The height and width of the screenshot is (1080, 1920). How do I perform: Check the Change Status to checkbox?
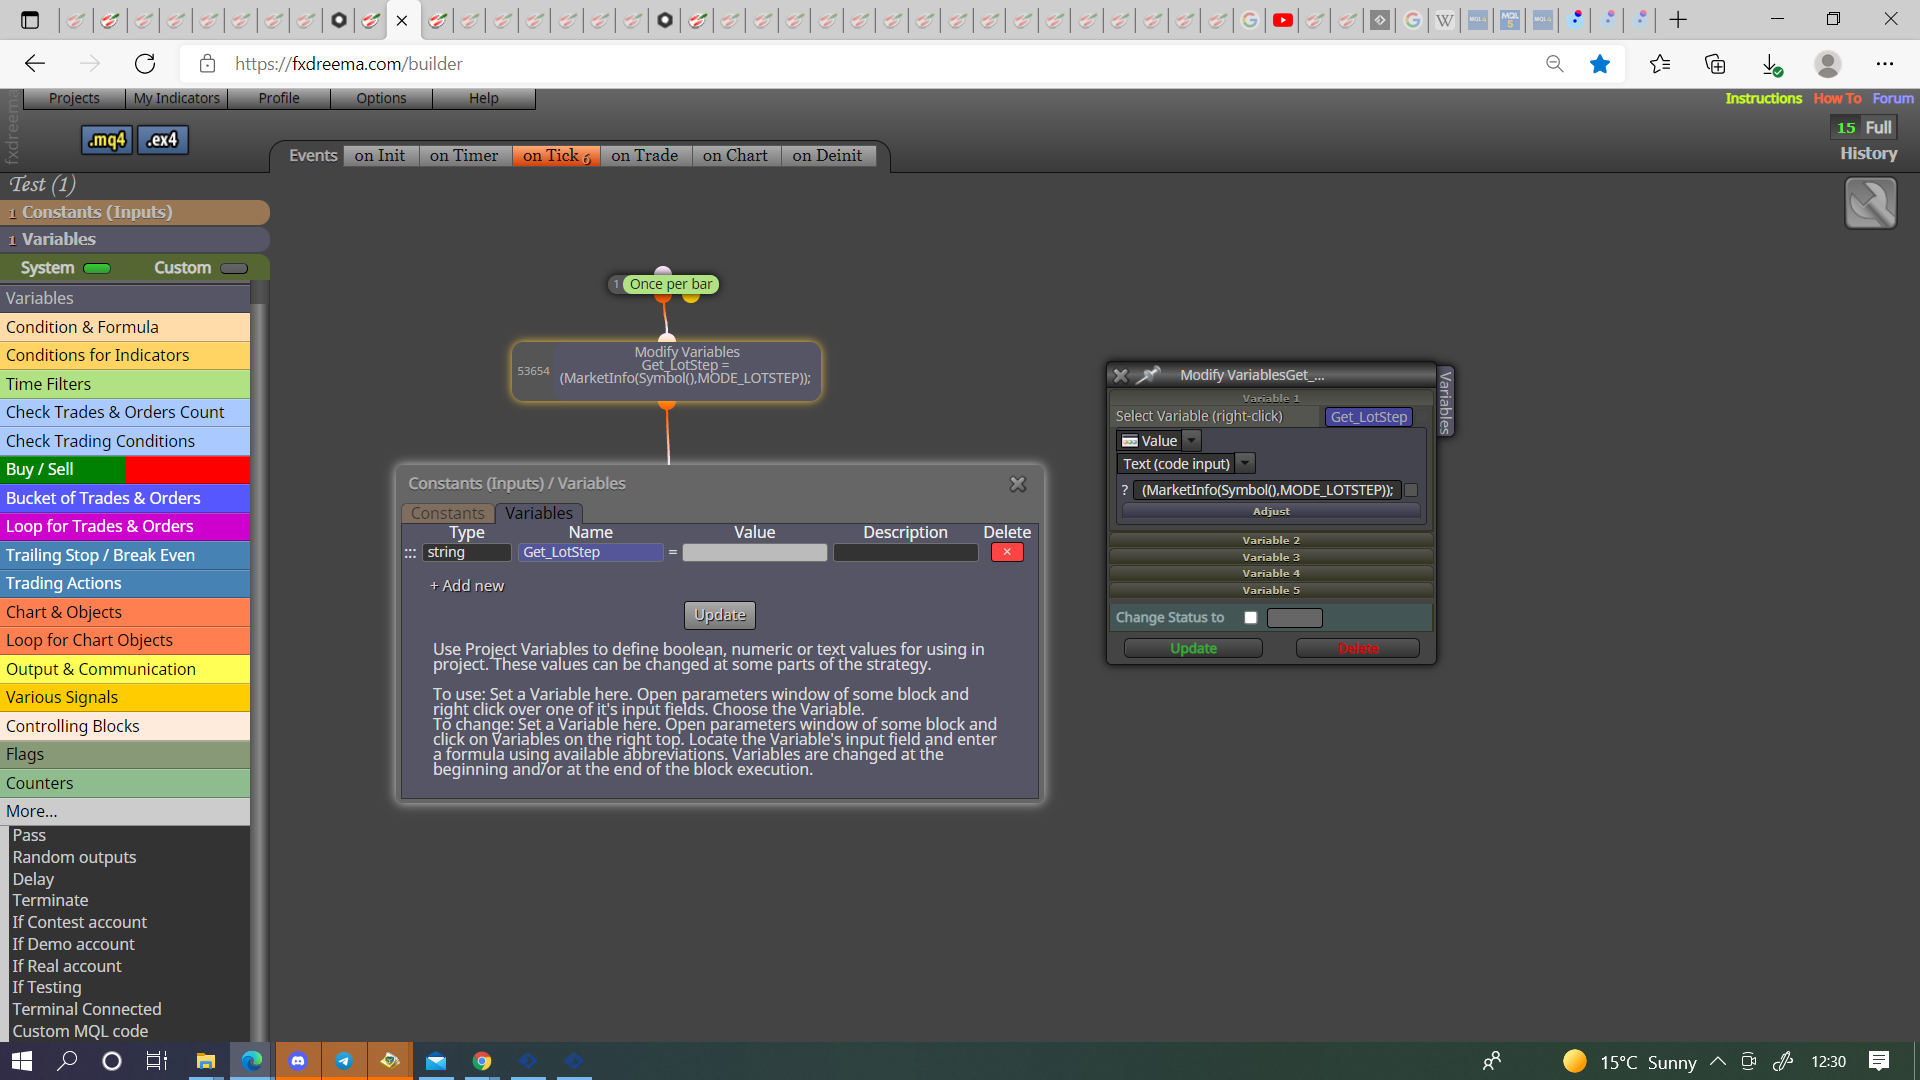point(1250,618)
